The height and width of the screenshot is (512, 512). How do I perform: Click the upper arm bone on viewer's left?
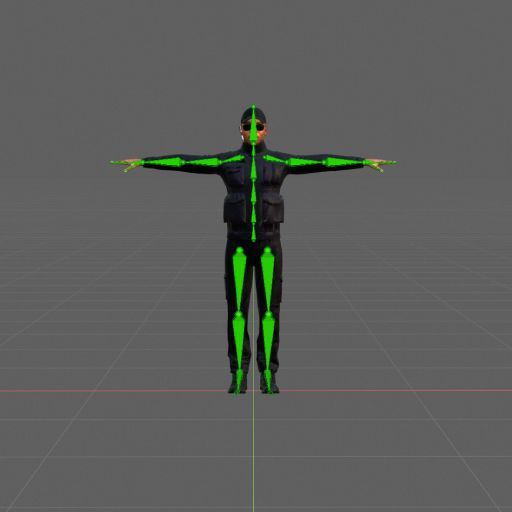pos(201,162)
